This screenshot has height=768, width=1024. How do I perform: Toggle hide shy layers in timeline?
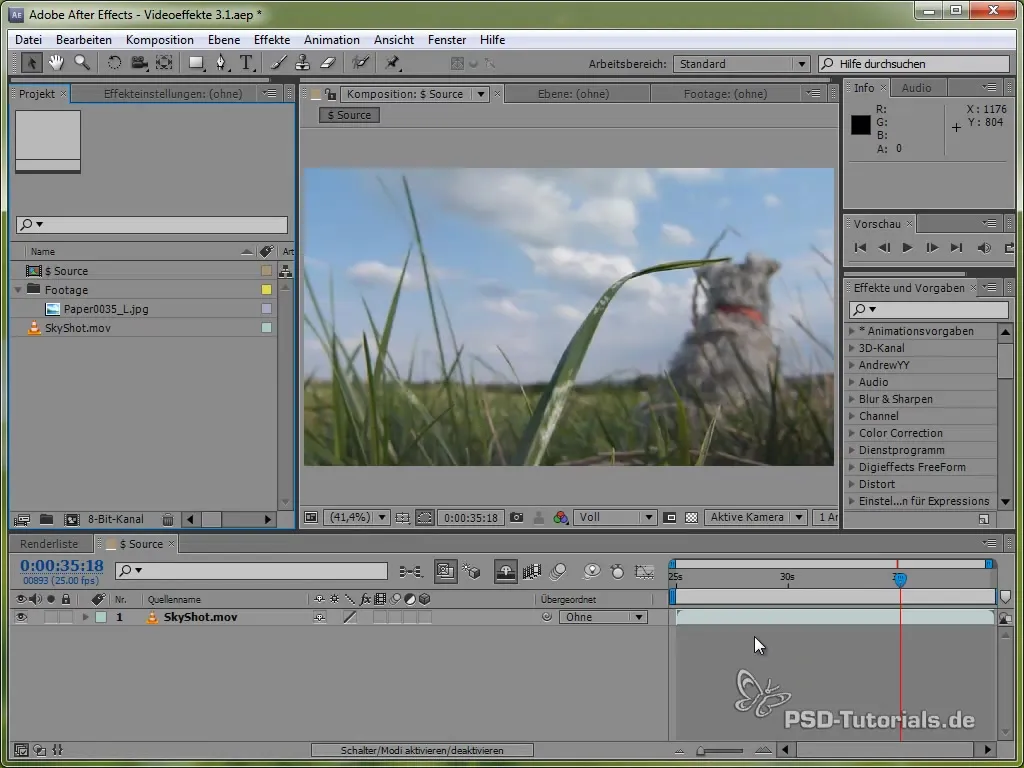coord(505,572)
